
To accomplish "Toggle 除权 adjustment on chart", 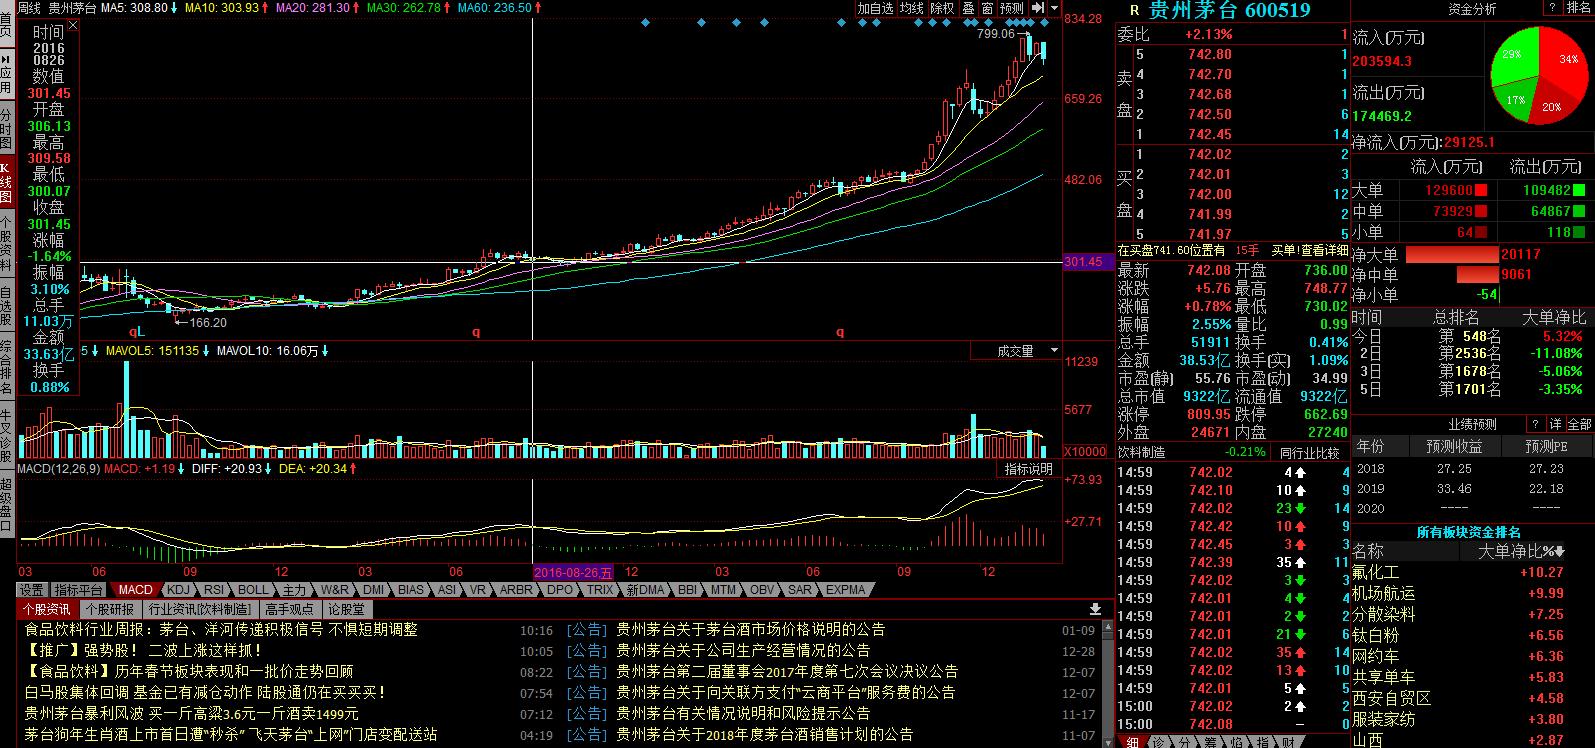I will point(942,8).
